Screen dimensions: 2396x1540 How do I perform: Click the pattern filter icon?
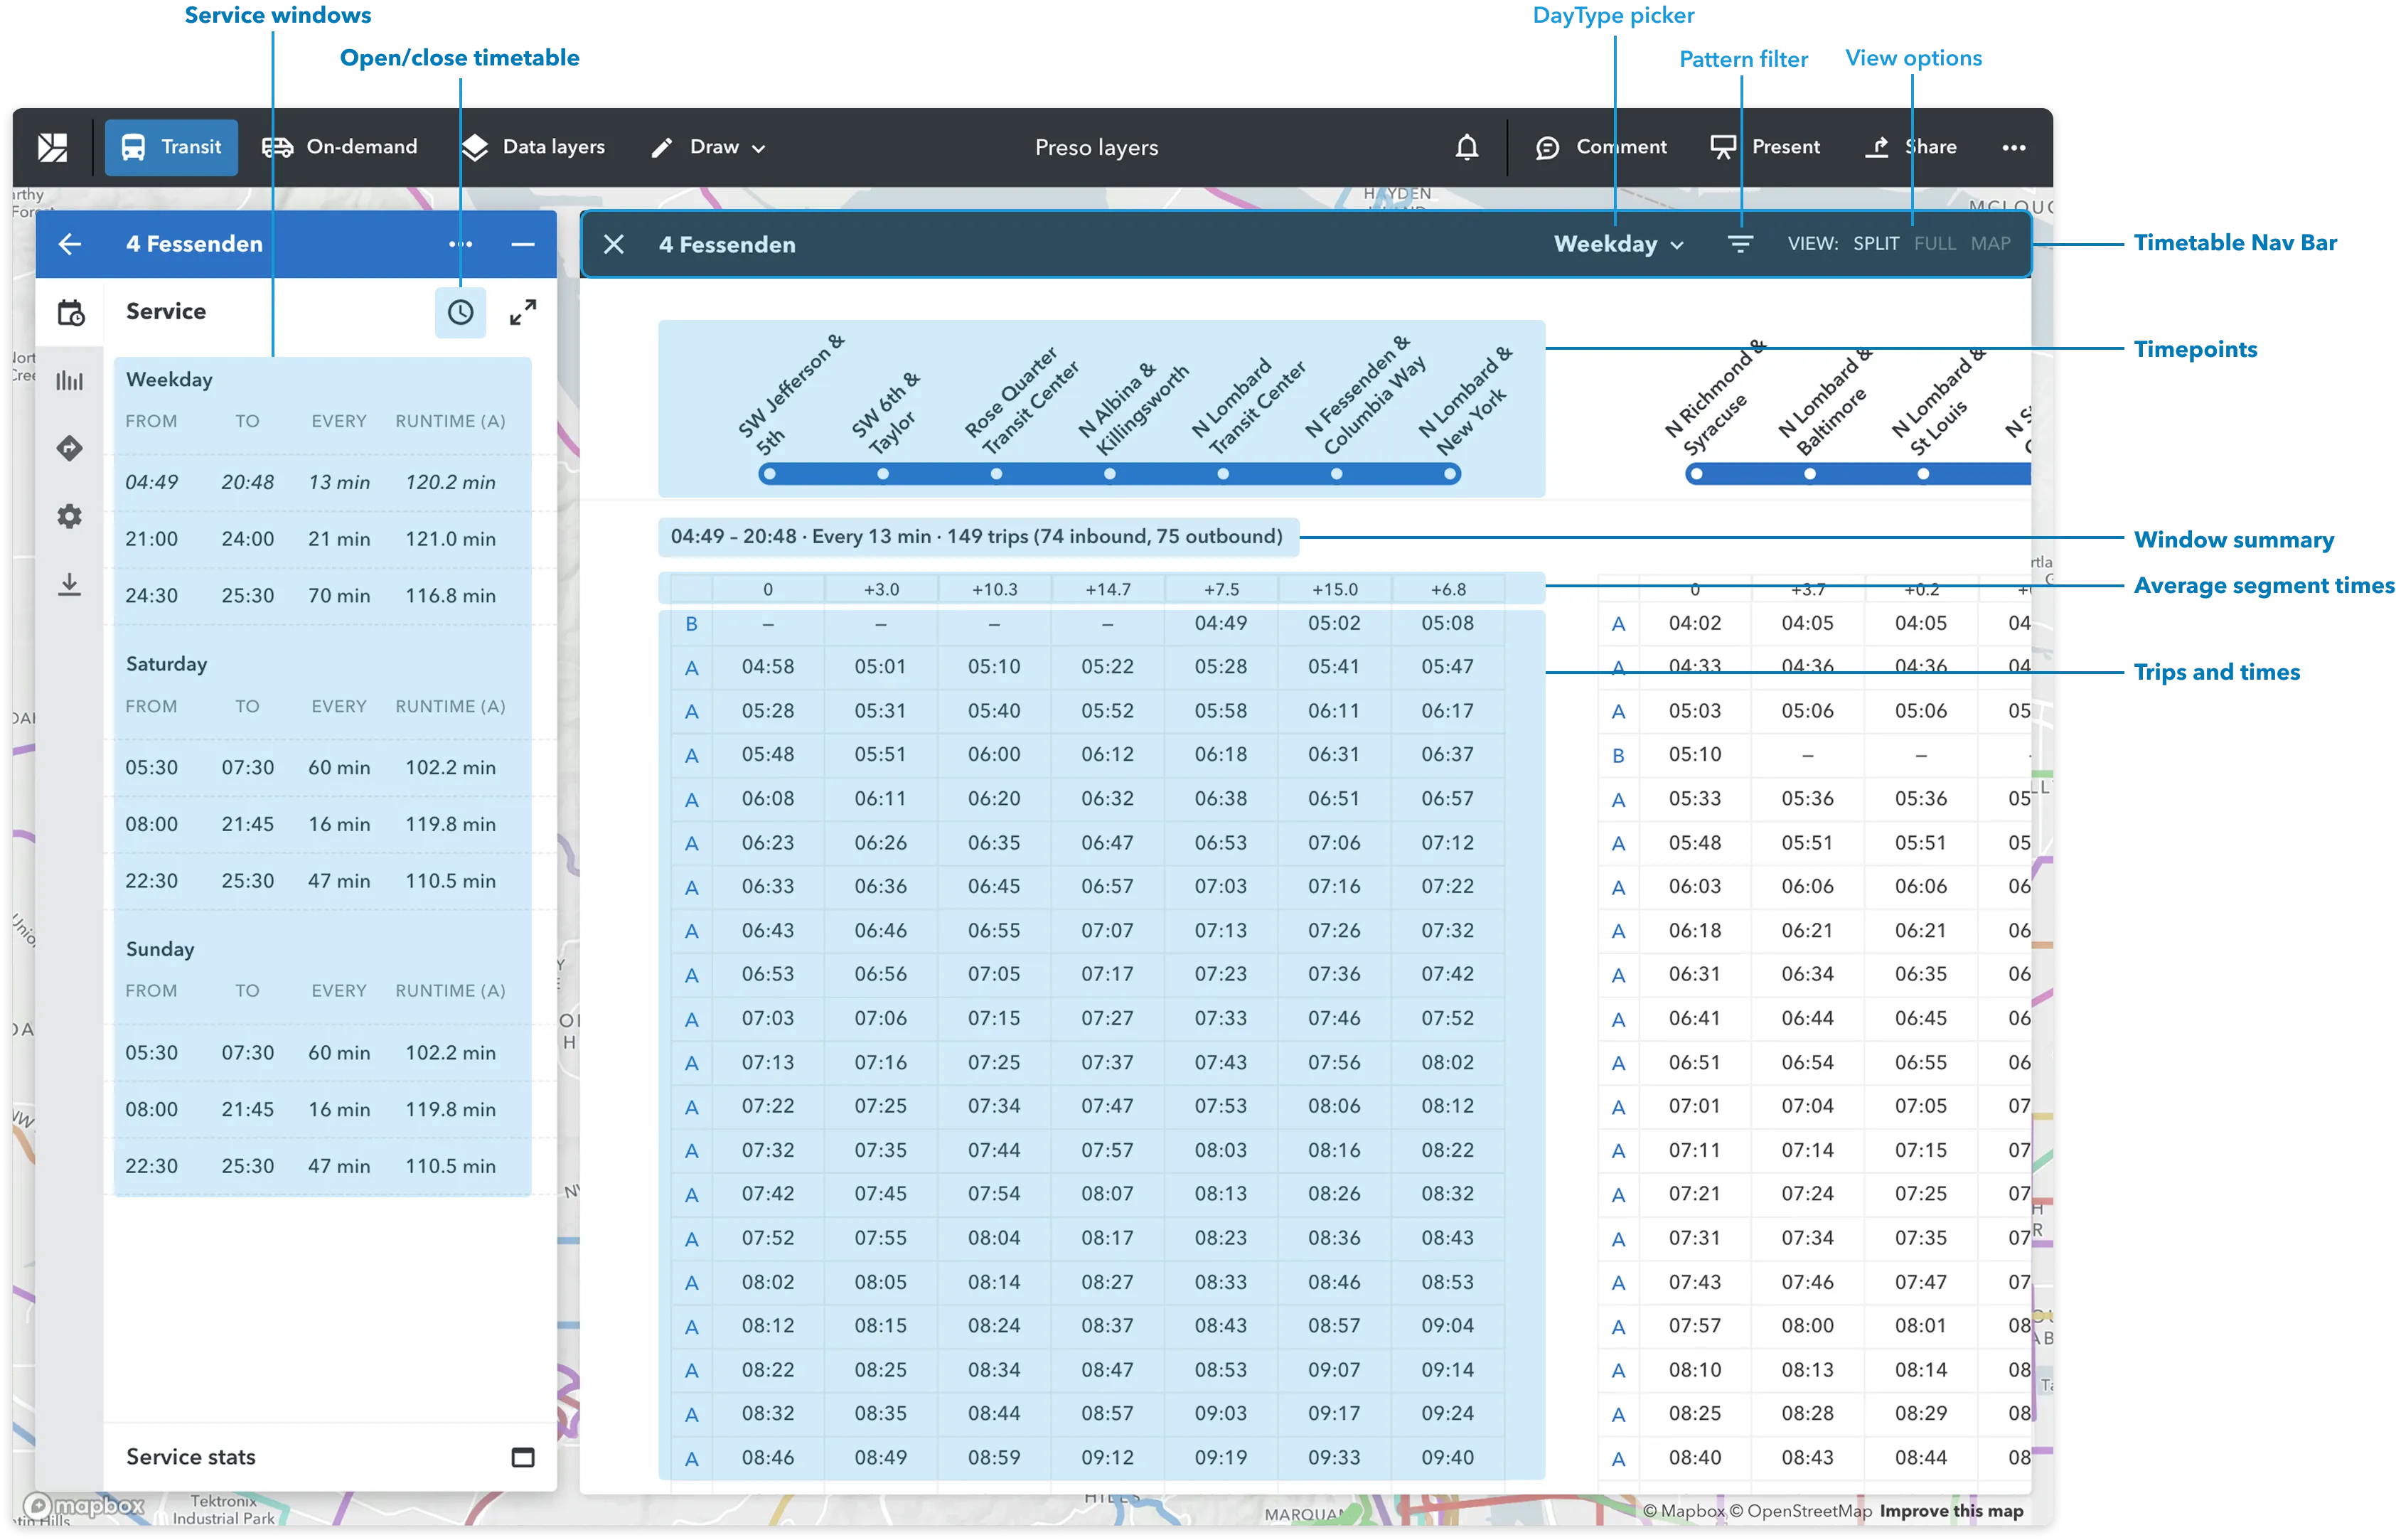1740,244
